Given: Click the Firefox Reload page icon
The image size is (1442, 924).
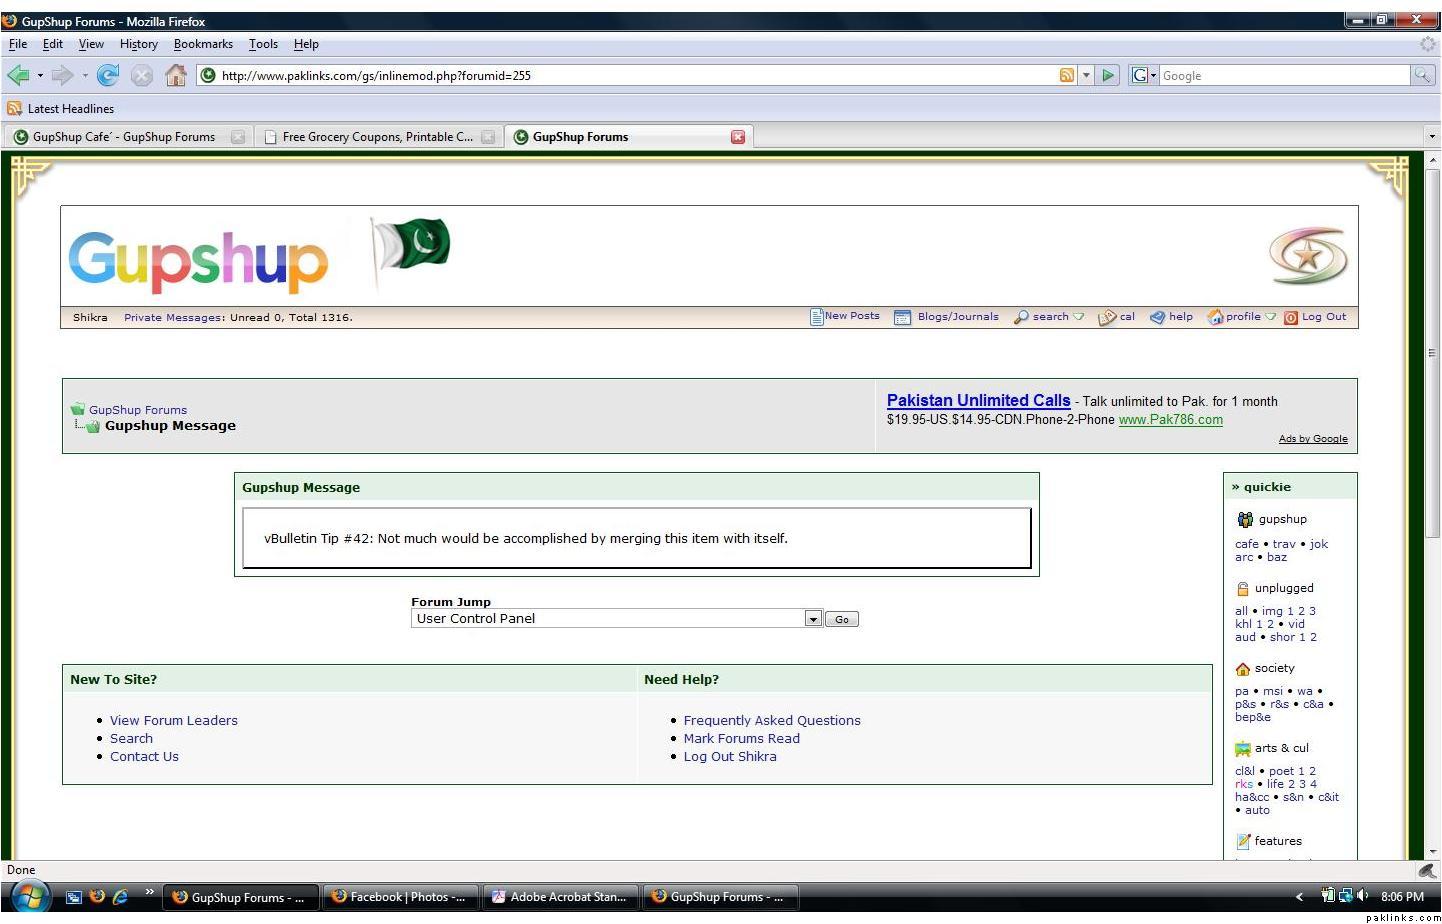Looking at the screenshot, I should coord(108,75).
